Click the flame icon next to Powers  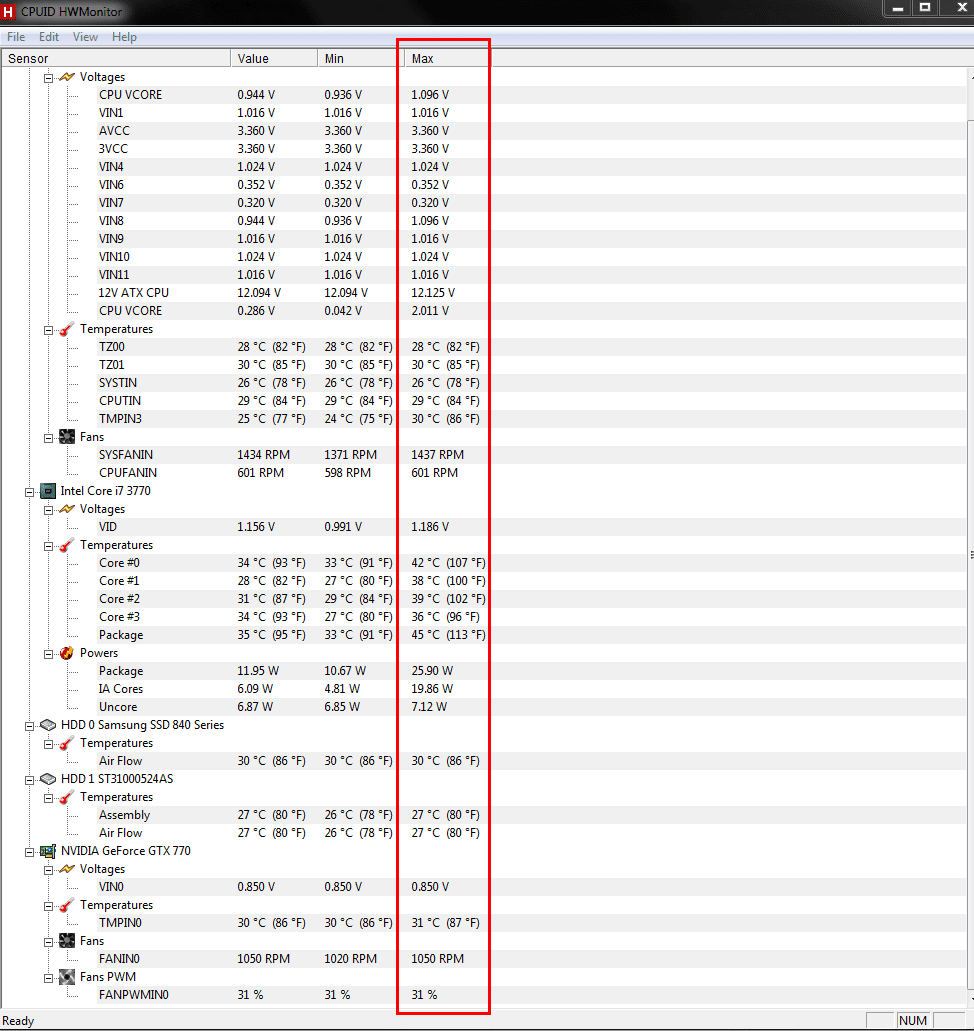pos(66,653)
